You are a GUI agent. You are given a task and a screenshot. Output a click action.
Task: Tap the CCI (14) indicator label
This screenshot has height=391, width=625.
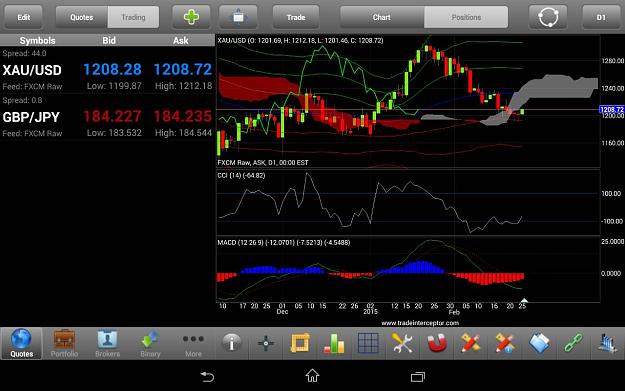(241, 175)
